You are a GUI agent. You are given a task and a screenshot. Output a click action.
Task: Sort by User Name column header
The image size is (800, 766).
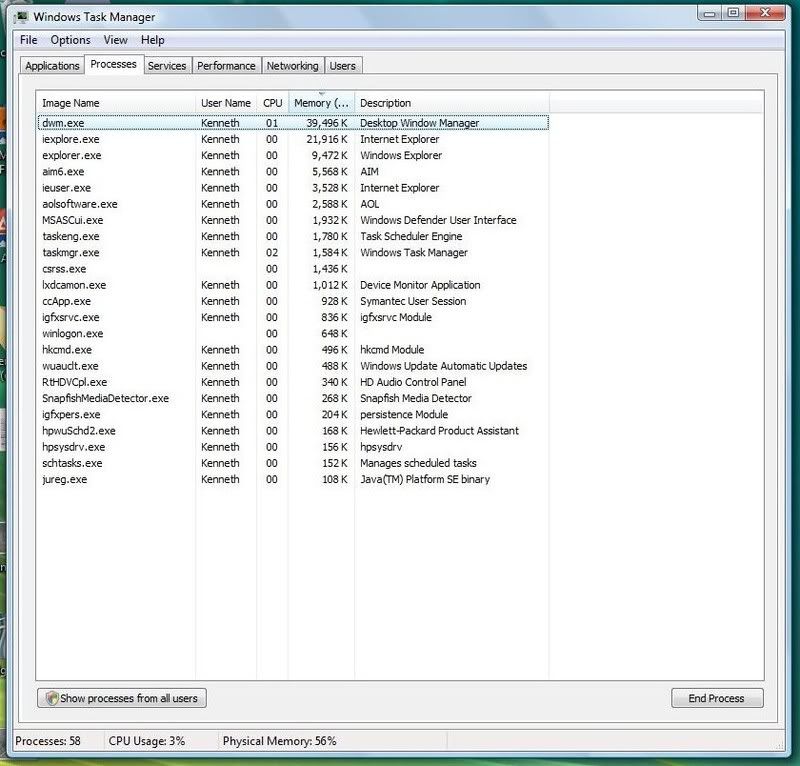click(x=226, y=103)
